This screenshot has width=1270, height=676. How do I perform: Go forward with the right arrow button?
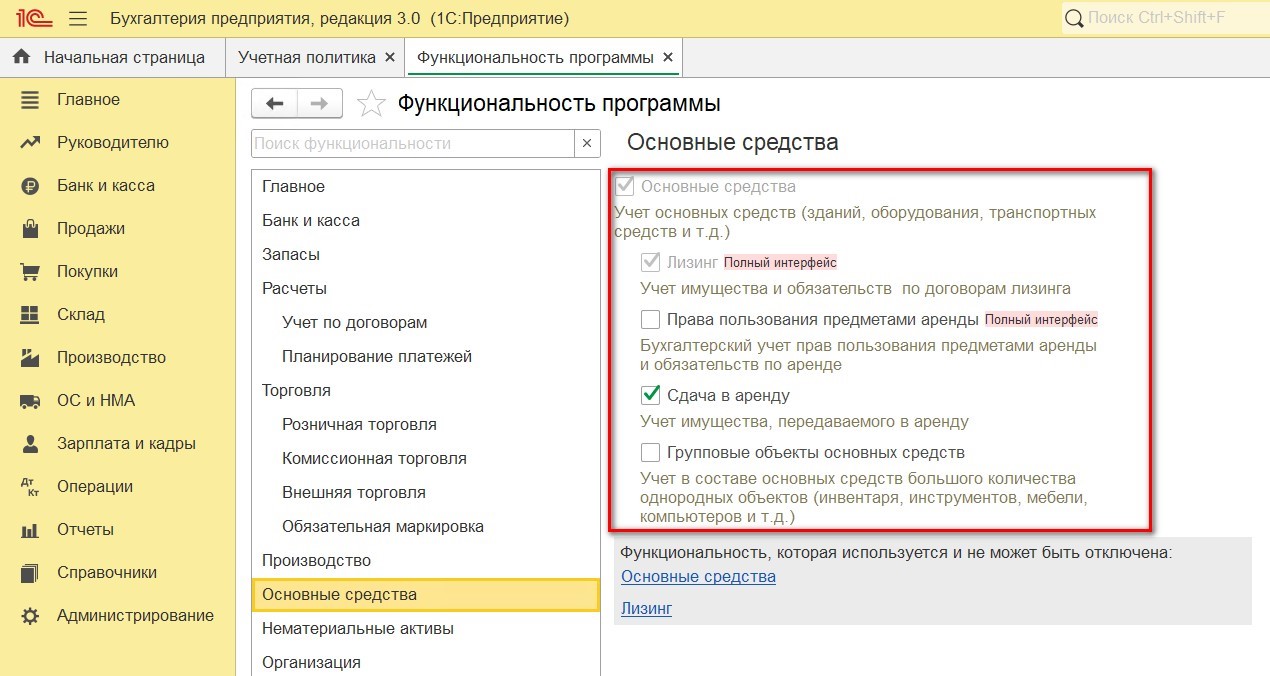tap(320, 103)
